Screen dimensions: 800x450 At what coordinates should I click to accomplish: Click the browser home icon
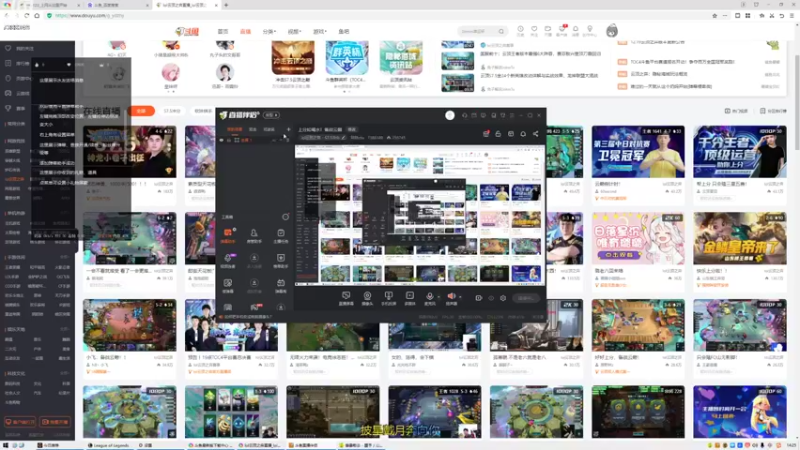37,16
